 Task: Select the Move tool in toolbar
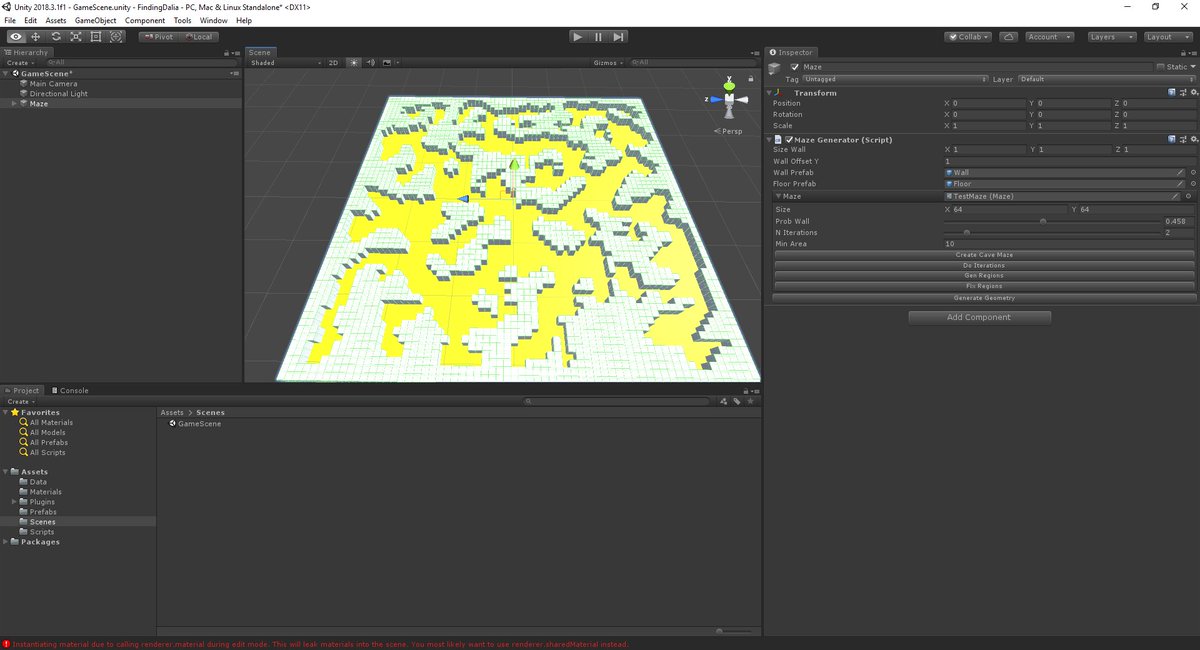(36, 36)
